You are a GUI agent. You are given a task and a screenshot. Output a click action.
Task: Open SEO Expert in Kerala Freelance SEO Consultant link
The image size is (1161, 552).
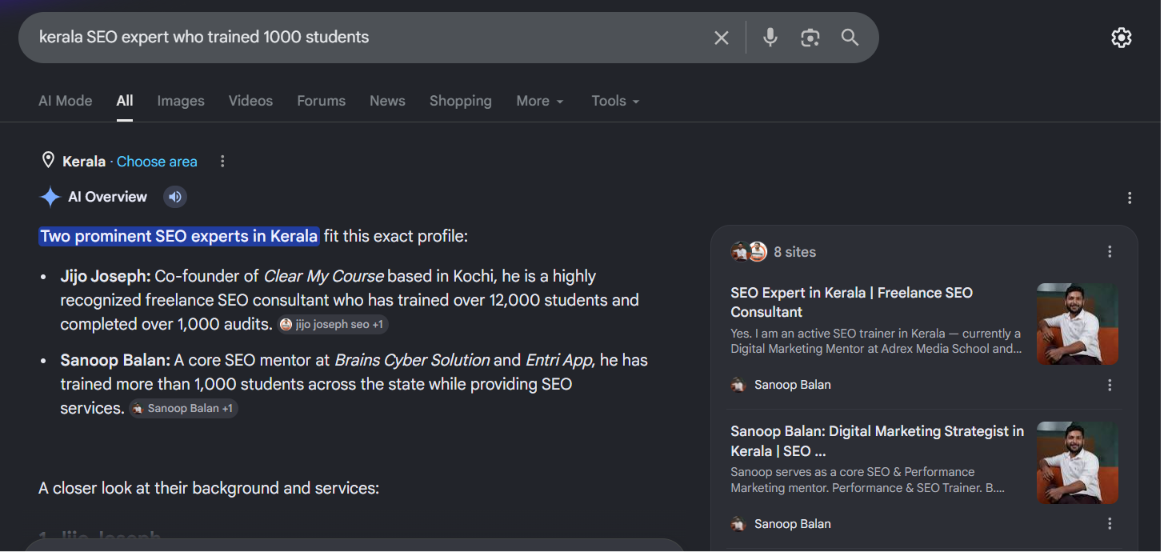click(851, 302)
